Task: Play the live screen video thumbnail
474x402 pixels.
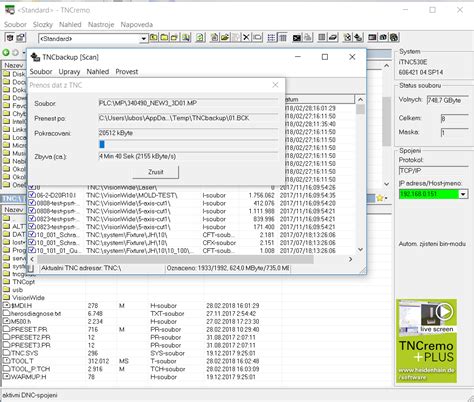Action: 444,312
